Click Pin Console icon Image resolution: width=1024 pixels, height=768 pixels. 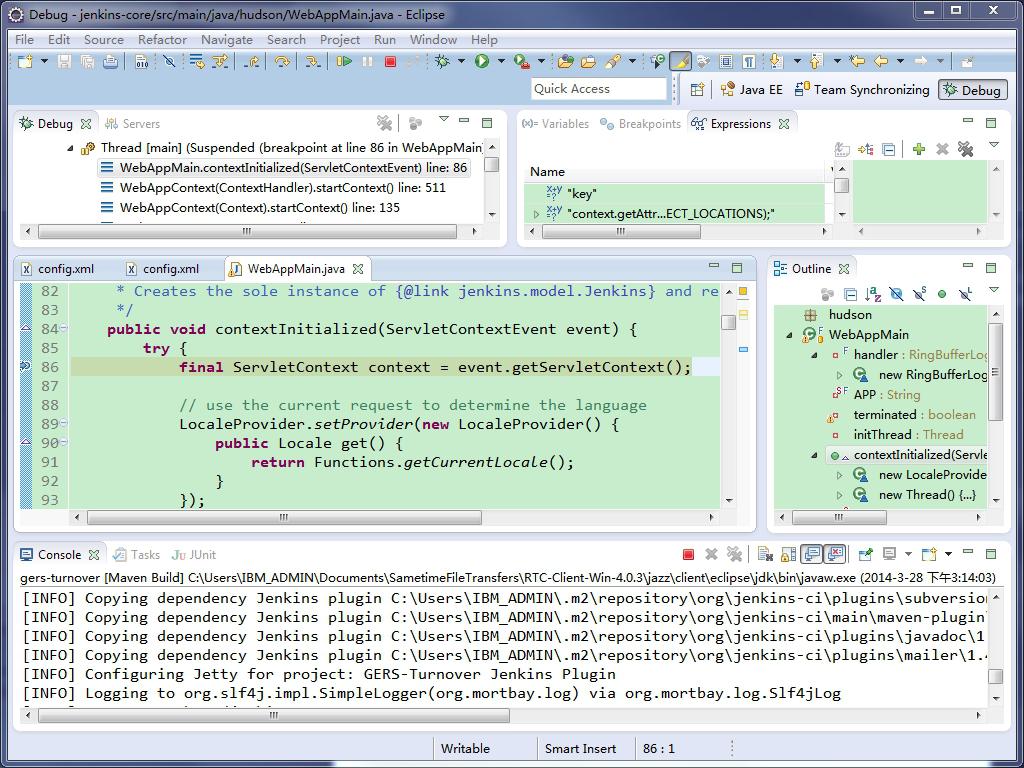pyautogui.click(x=866, y=554)
